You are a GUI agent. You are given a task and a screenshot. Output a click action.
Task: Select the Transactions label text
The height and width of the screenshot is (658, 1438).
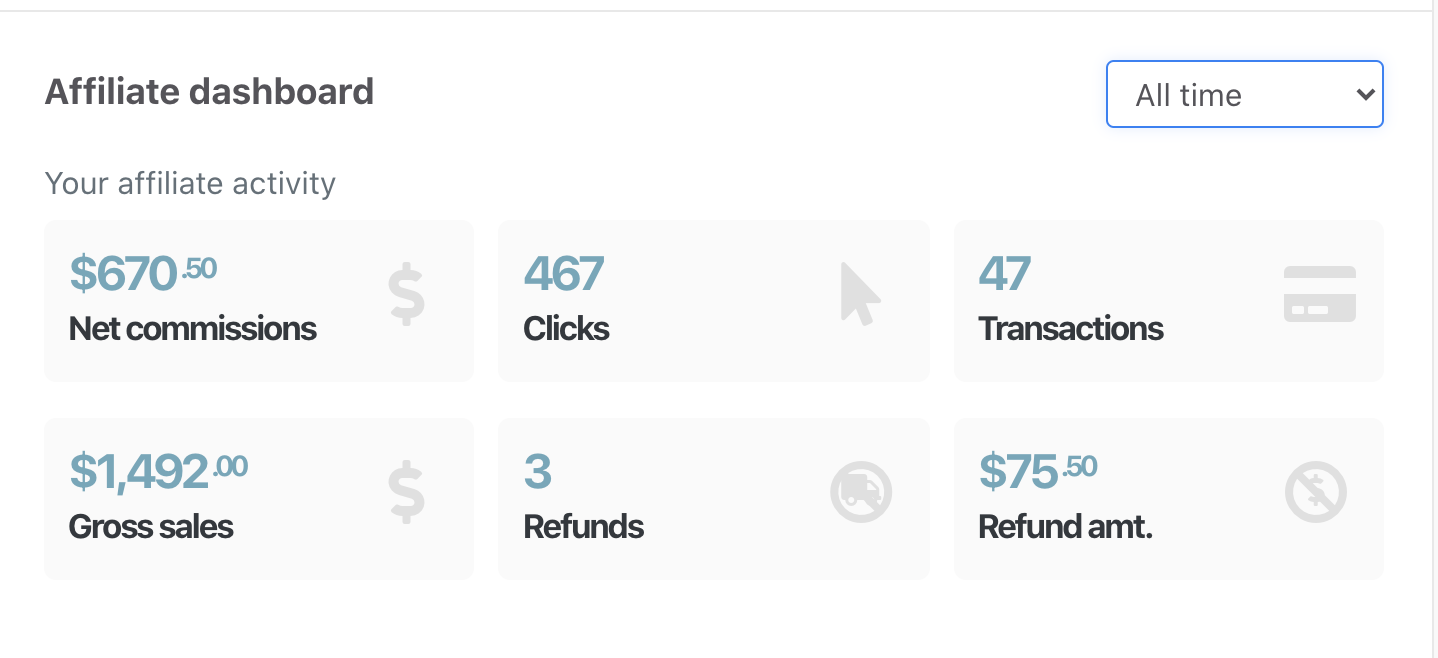(1070, 329)
